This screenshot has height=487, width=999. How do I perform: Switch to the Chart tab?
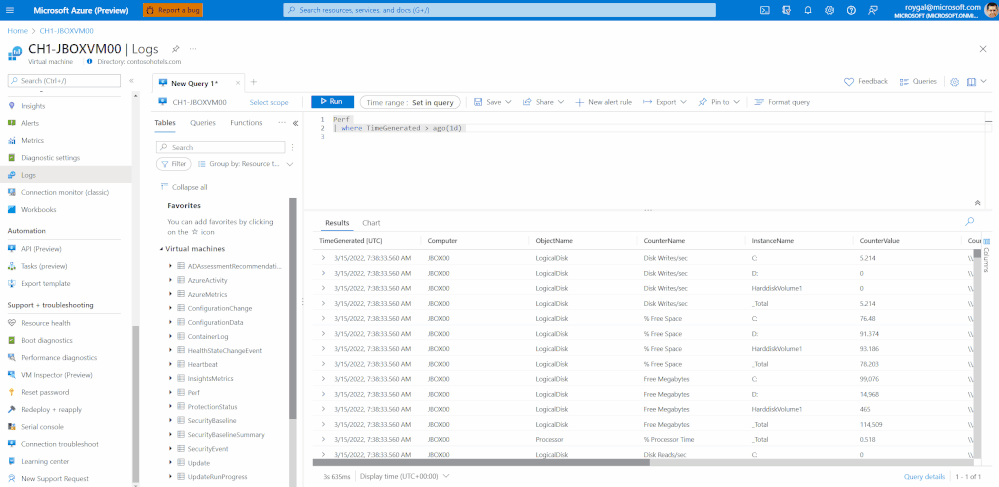click(x=371, y=222)
